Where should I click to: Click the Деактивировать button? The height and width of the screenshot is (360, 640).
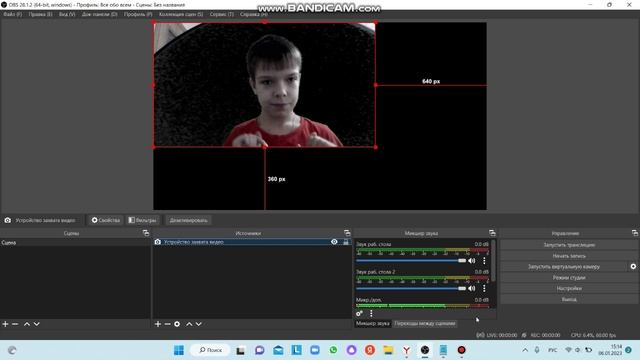click(188, 220)
